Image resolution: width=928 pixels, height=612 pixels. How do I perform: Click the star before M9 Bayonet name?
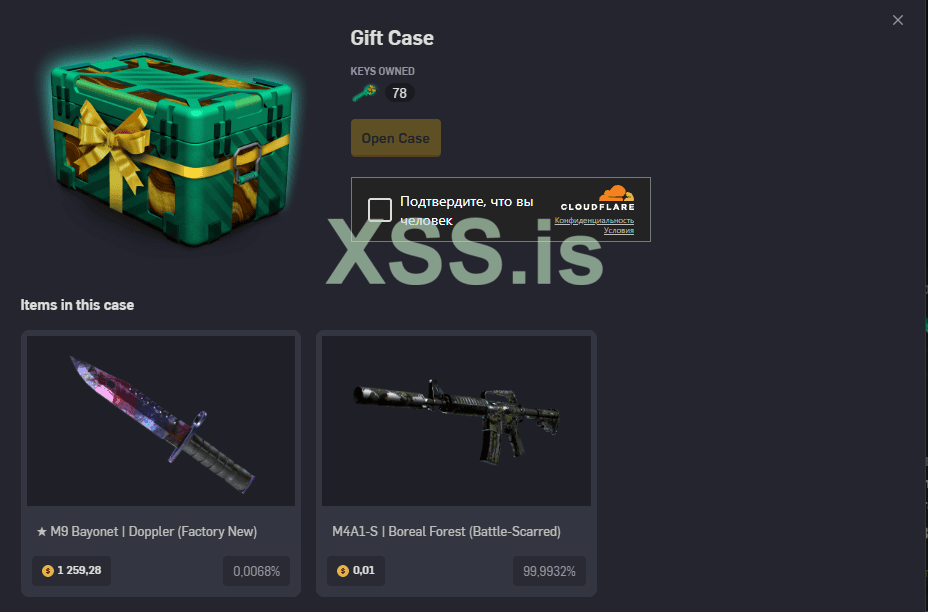pos(41,532)
